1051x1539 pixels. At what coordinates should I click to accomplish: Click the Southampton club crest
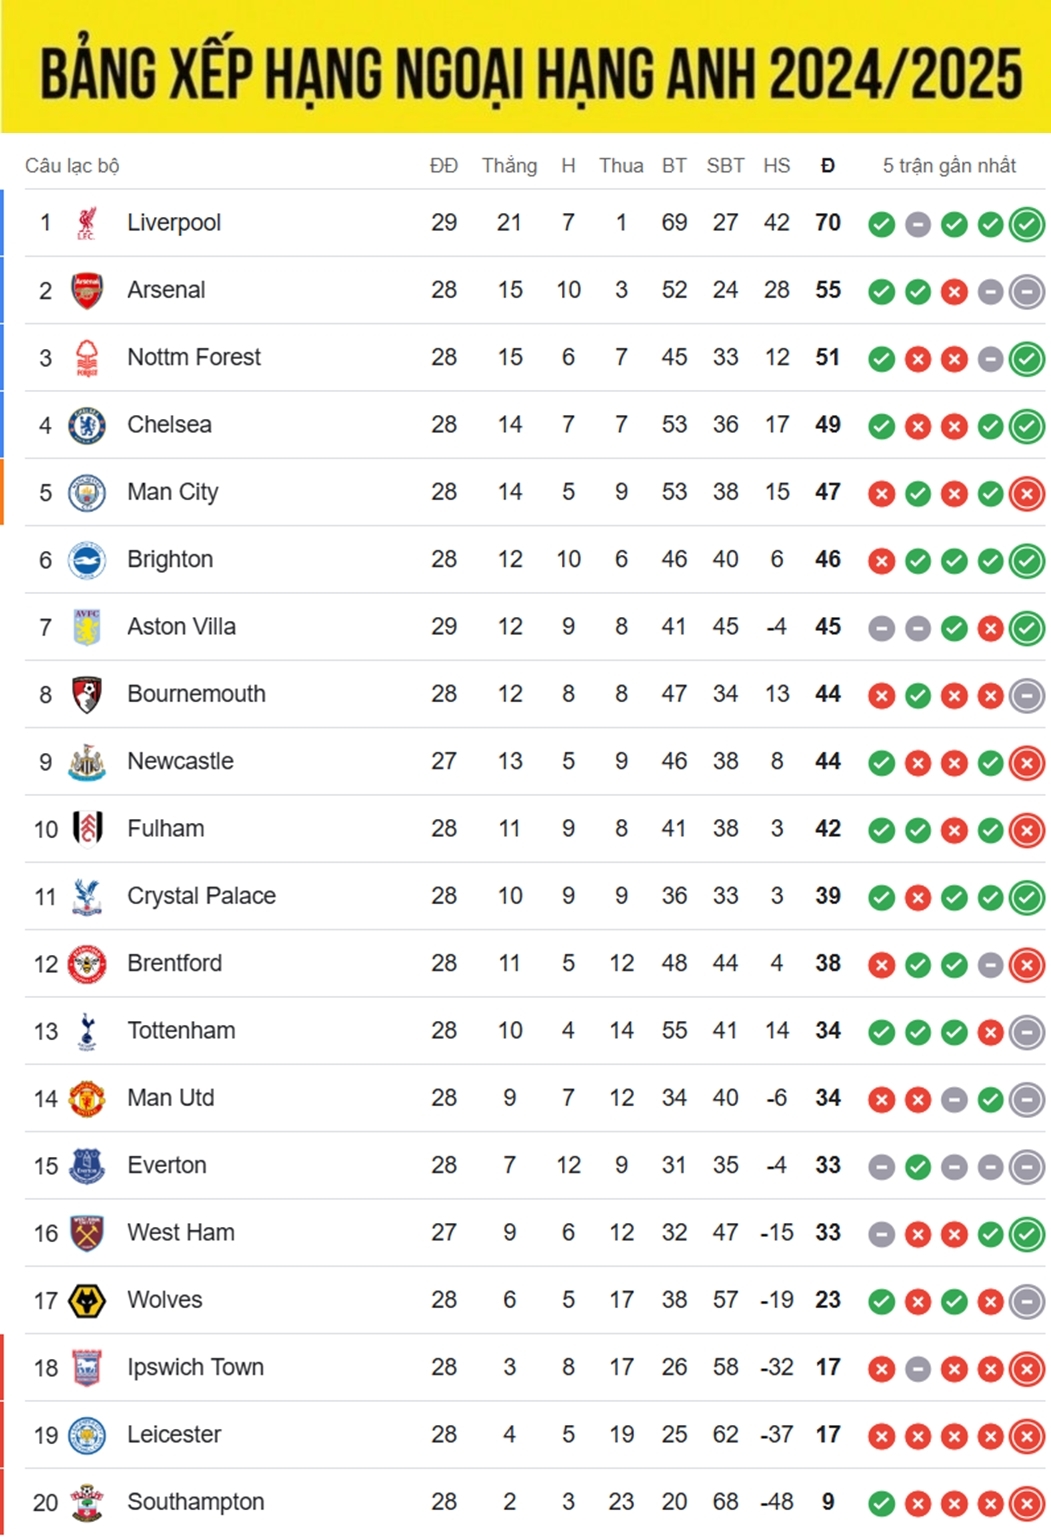click(x=87, y=1502)
